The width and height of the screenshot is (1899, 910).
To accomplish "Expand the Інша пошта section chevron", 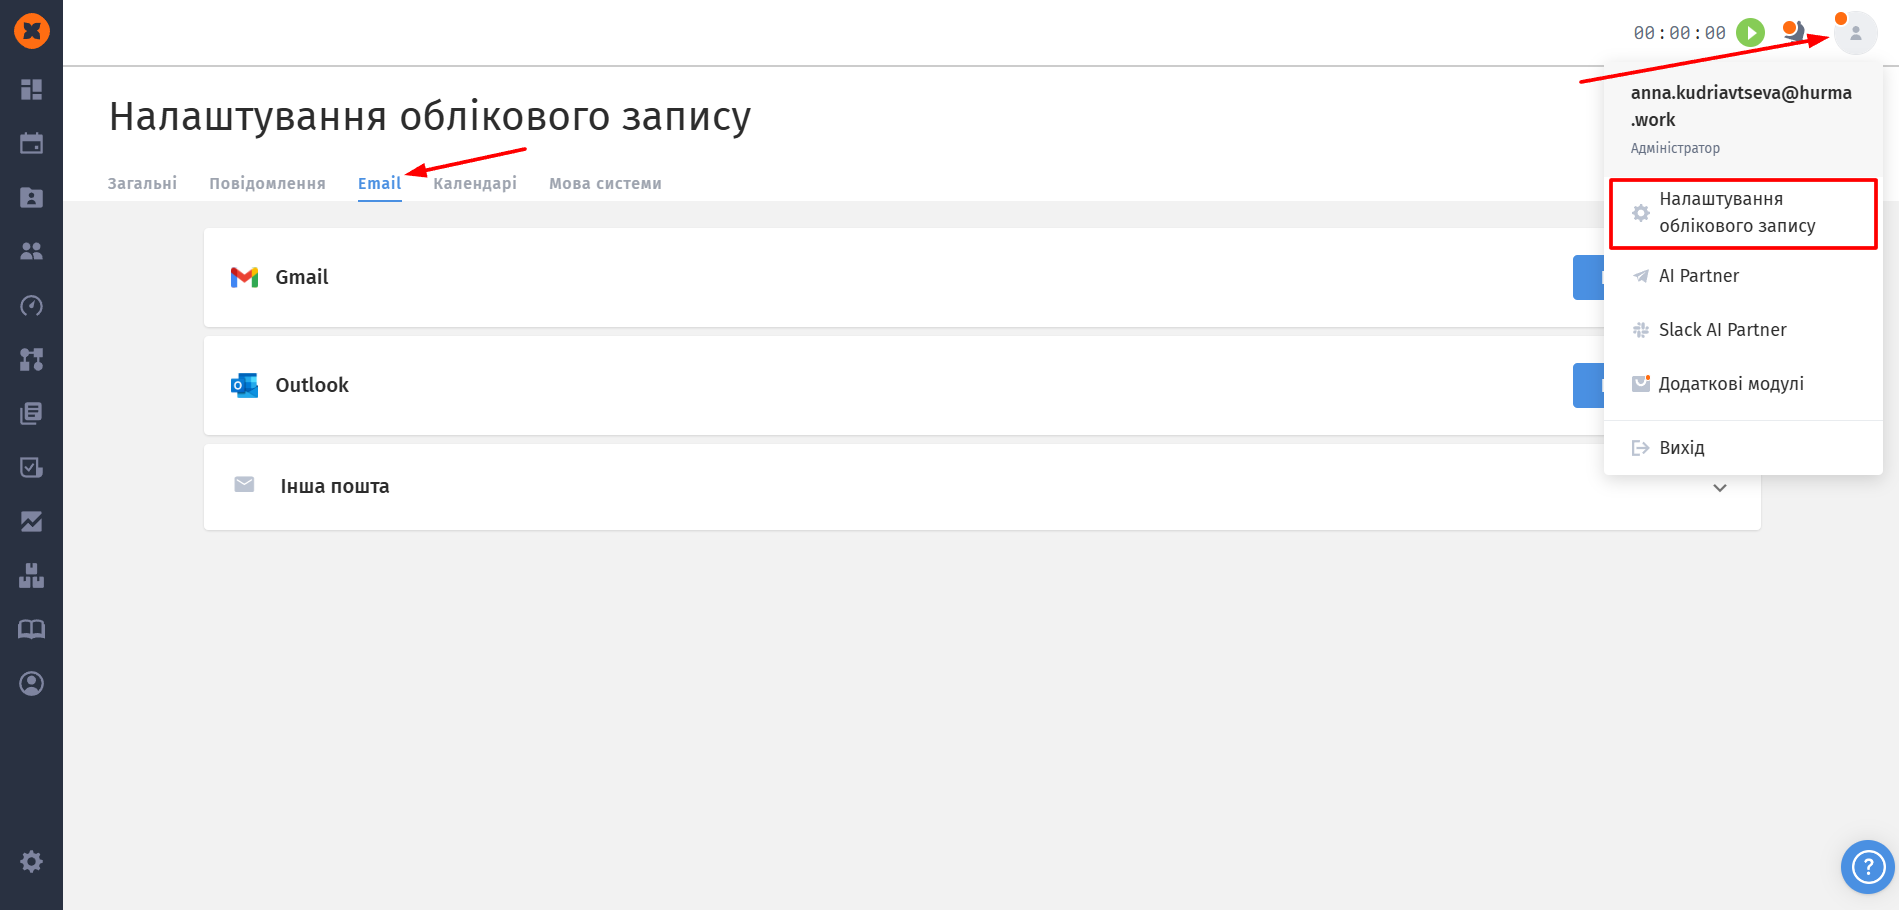I will 1719,488.
